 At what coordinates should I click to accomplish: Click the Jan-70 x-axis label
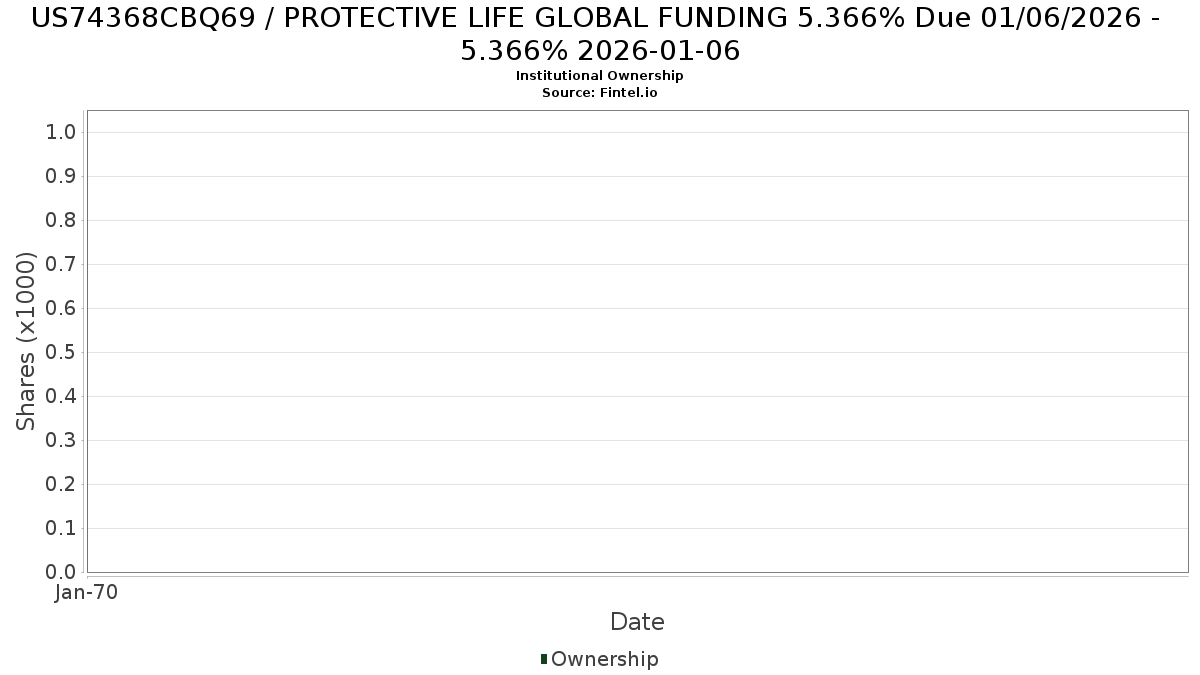(x=86, y=593)
